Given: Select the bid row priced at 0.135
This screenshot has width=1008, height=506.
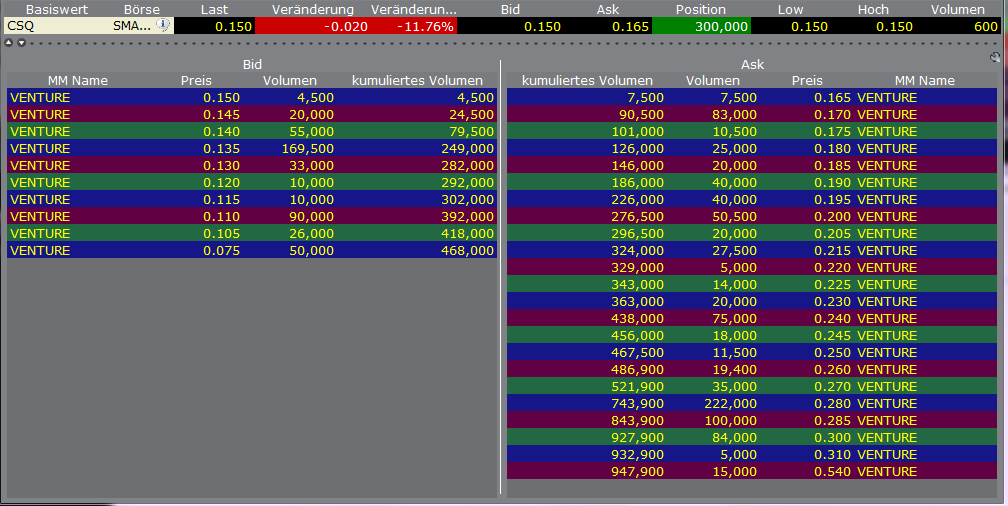Looking at the screenshot, I should [x=251, y=148].
